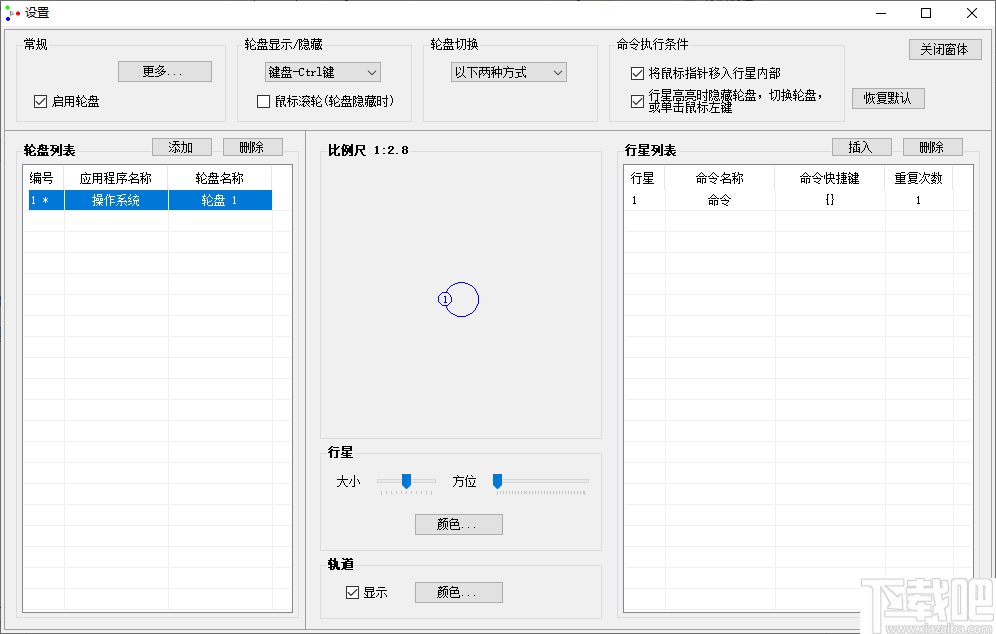Open the 以下两种方式 switching dropdown

507,72
